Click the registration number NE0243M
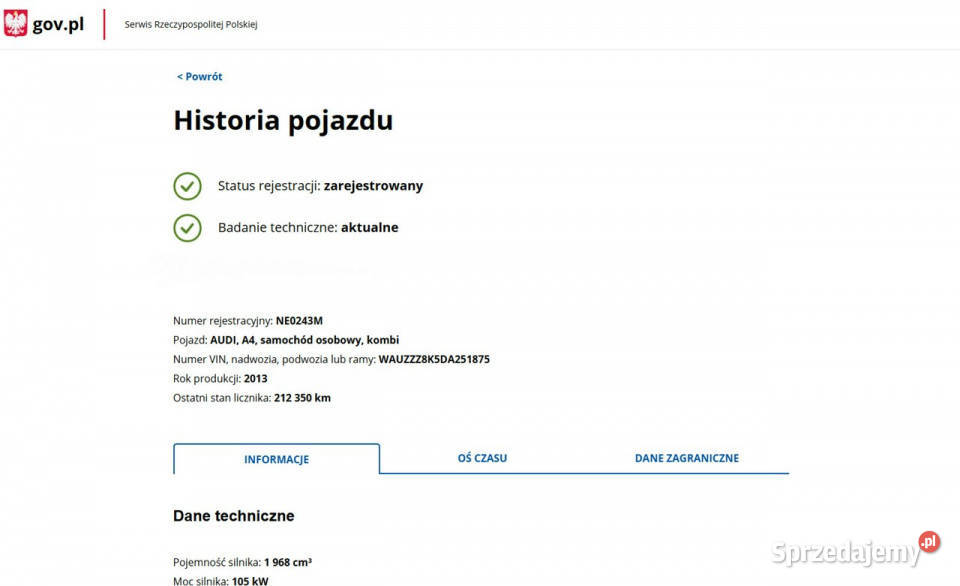This screenshot has height=586, width=960. [x=299, y=321]
